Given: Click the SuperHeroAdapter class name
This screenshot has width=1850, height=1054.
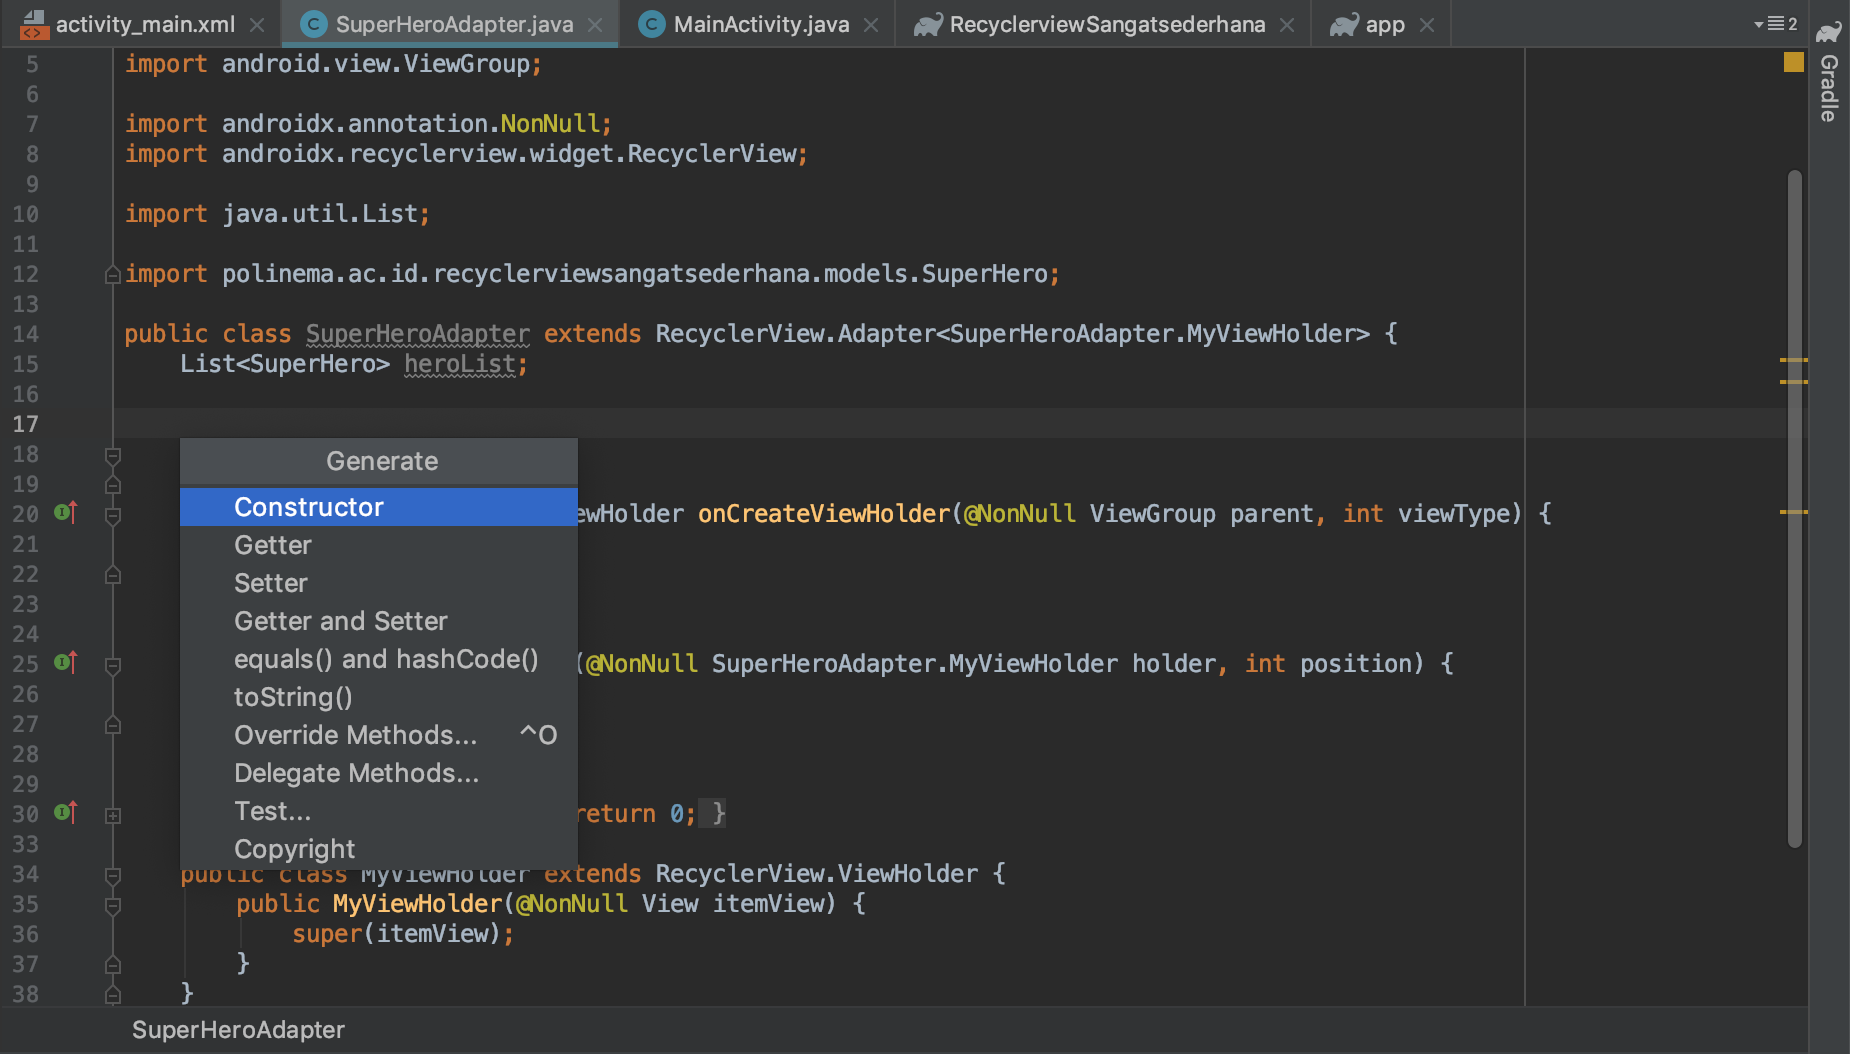Looking at the screenshot, I should pos(418,334).
